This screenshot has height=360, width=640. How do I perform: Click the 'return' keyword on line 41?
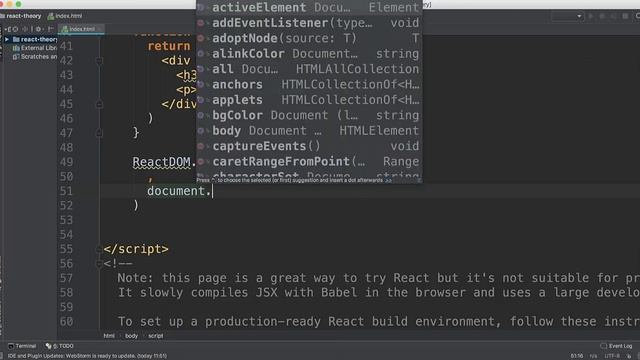tap(169, 46)
